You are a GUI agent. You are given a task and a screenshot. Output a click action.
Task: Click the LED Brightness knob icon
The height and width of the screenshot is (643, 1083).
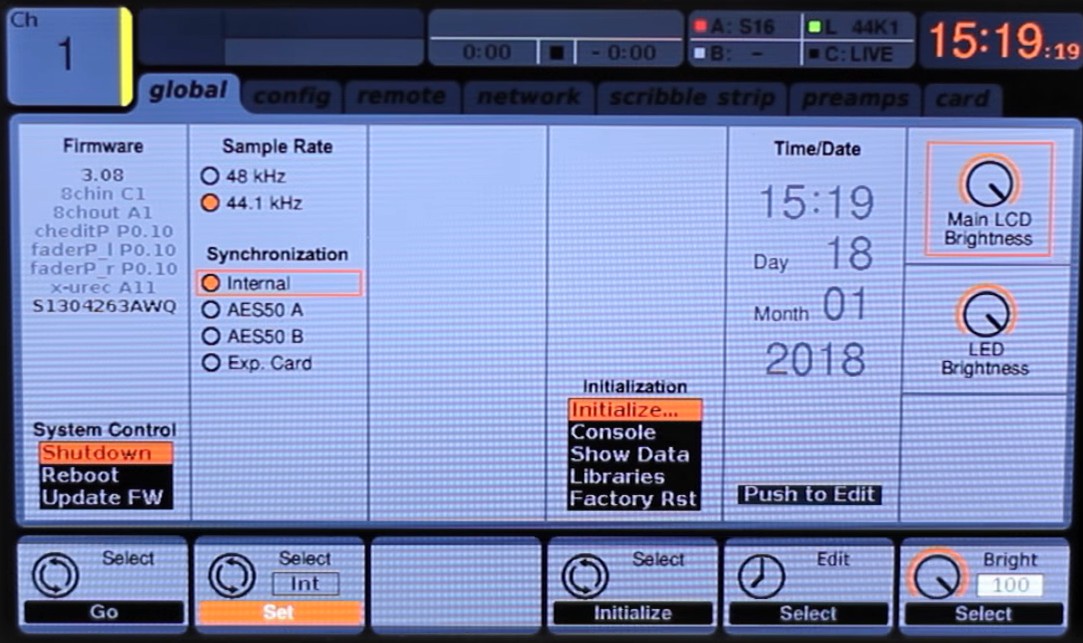click(985, 312)
